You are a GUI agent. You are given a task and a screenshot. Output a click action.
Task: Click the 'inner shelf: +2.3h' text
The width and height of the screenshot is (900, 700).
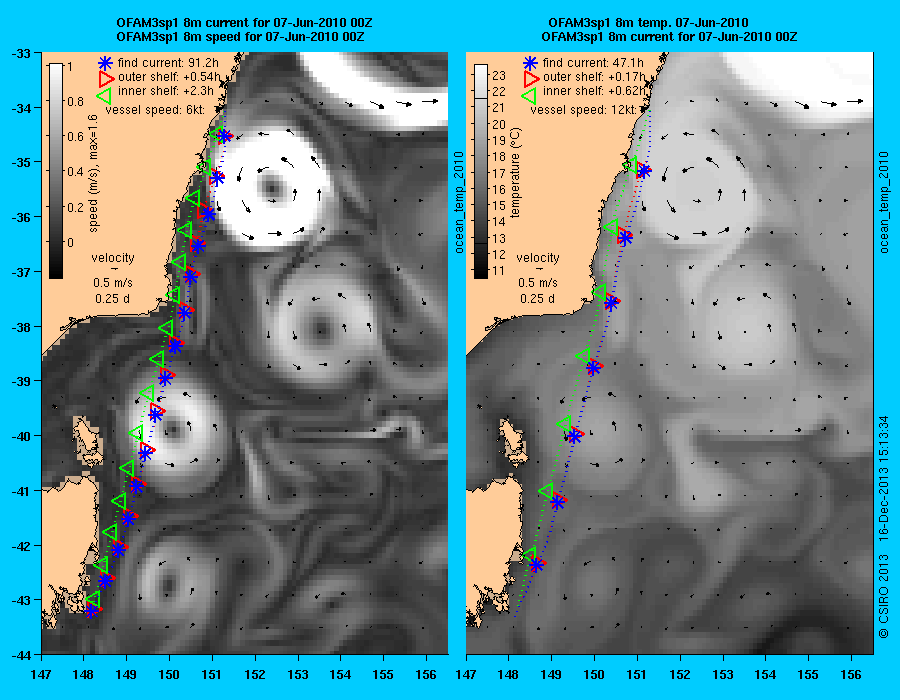tap(166, 91)
